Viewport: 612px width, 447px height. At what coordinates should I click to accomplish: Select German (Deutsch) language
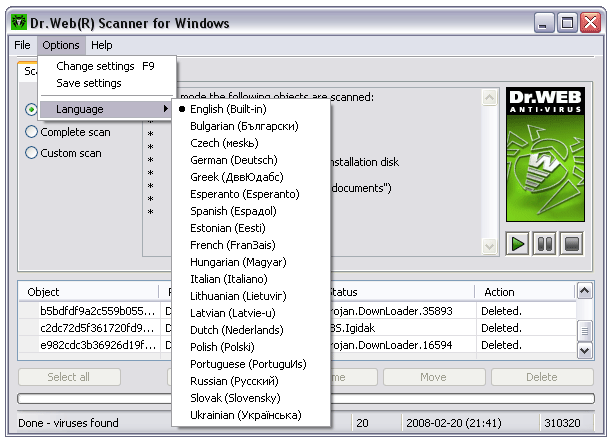tap(251, 160)
